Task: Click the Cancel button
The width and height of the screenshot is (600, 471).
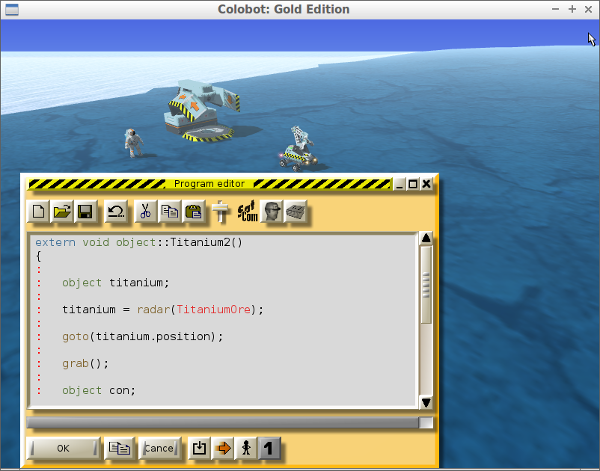Action: [x=159, y=448]
